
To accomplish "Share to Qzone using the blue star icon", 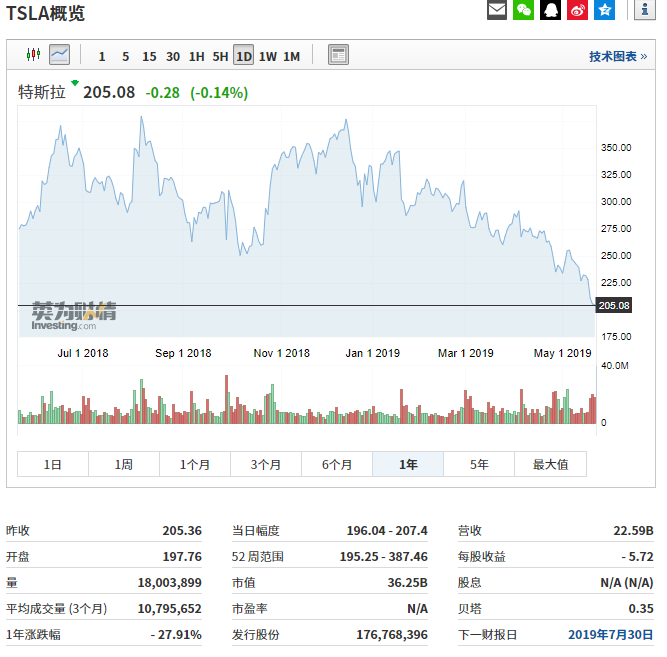I will [x=604, y=9].
